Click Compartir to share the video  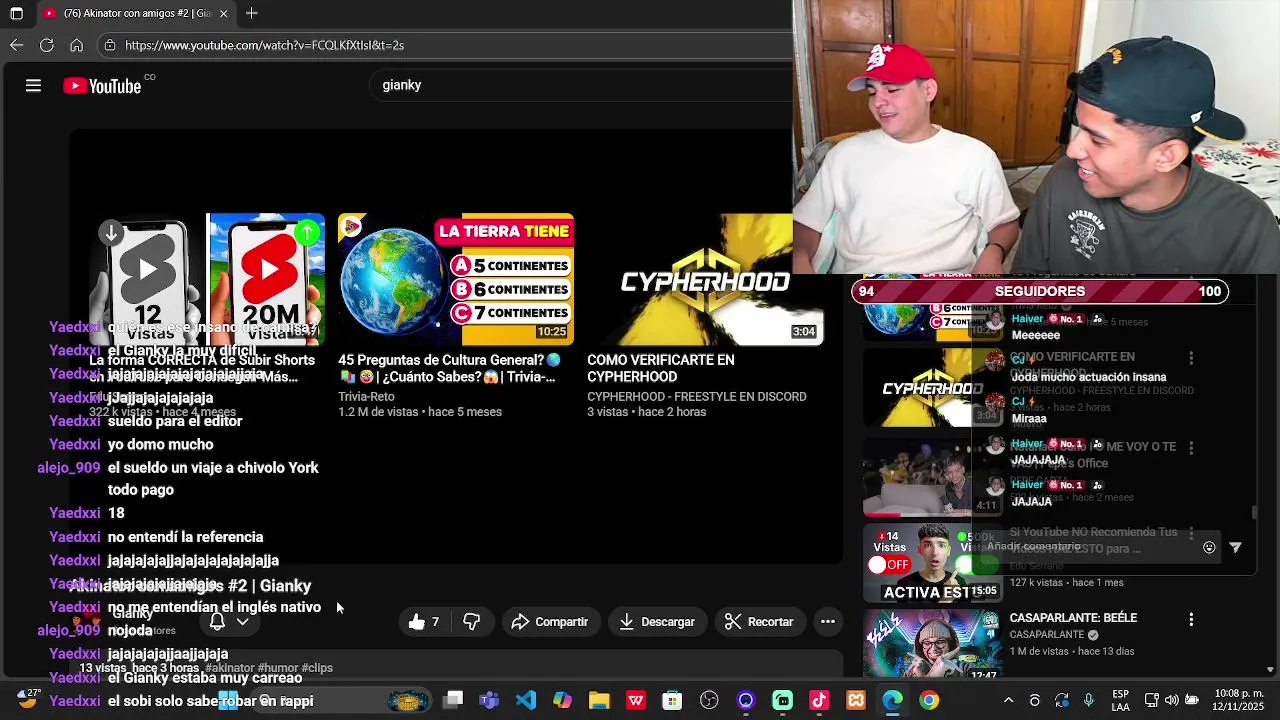point(550,622)
